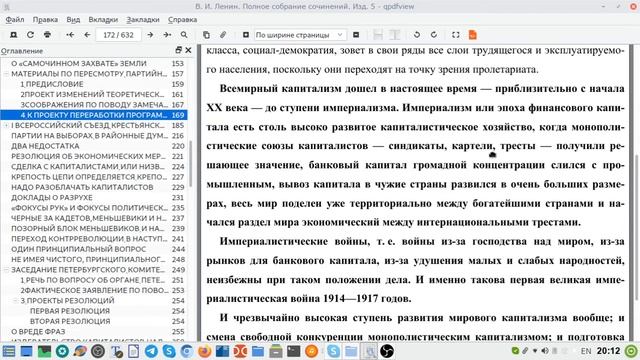Activate copy to clipboard mode icon
Screen dimensions: 640x360
(x=206, y=35)
